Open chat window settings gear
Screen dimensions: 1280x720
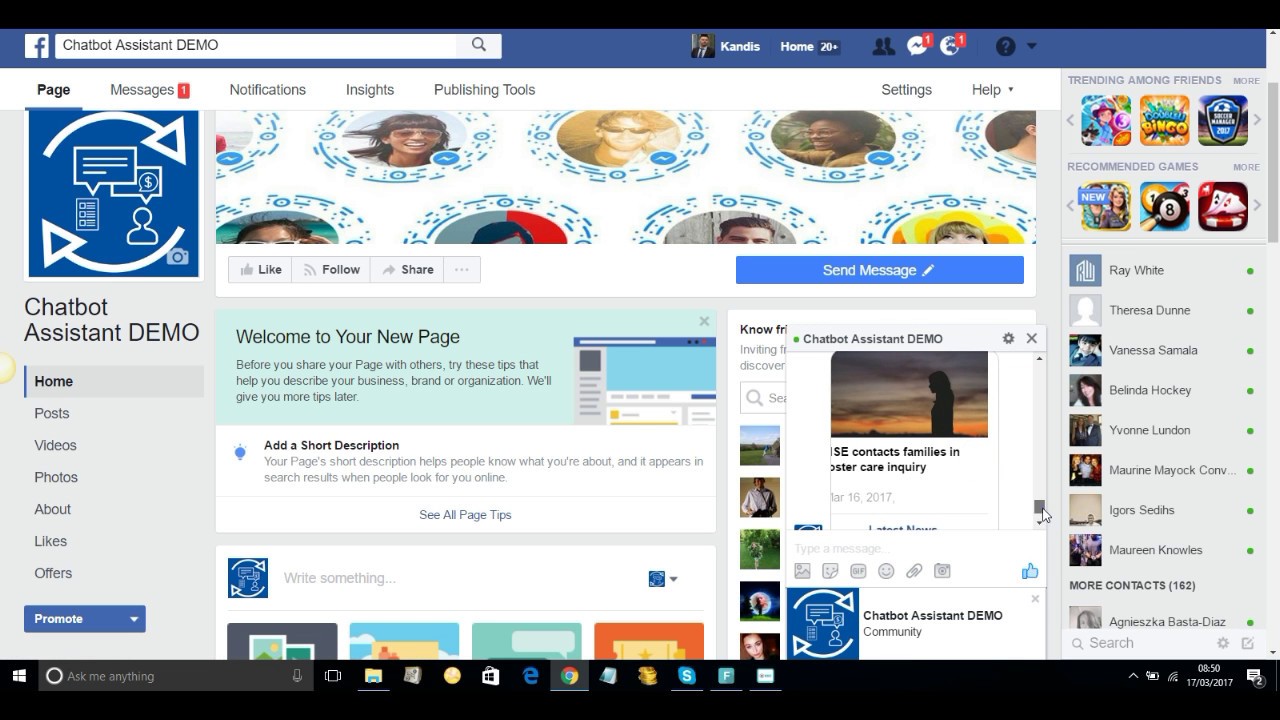[1008, 338]
